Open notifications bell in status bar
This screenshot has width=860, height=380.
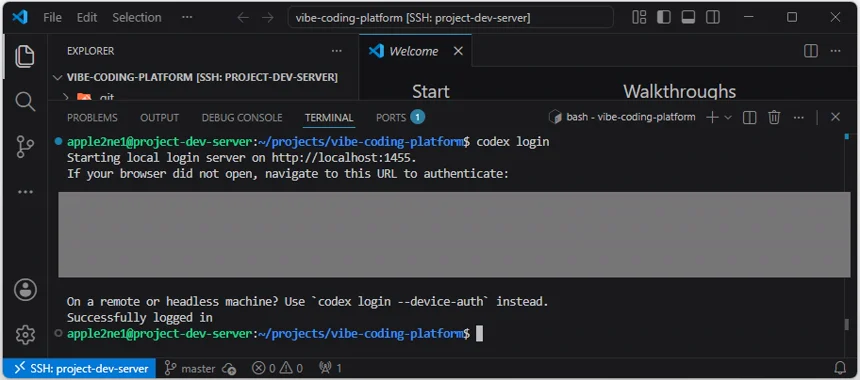(840, 368)
